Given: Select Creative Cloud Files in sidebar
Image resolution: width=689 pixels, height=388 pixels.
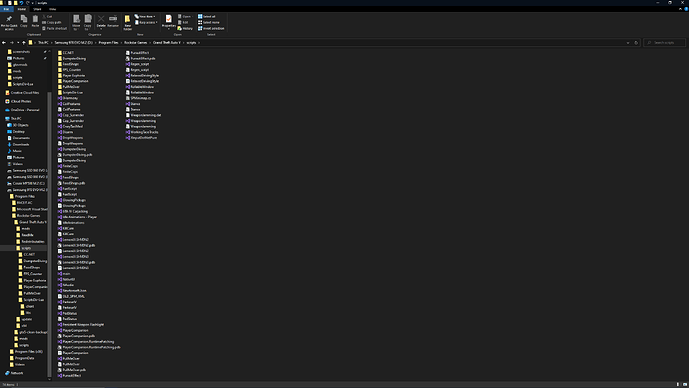Looking at the screenshot, I should click(22, 93).
